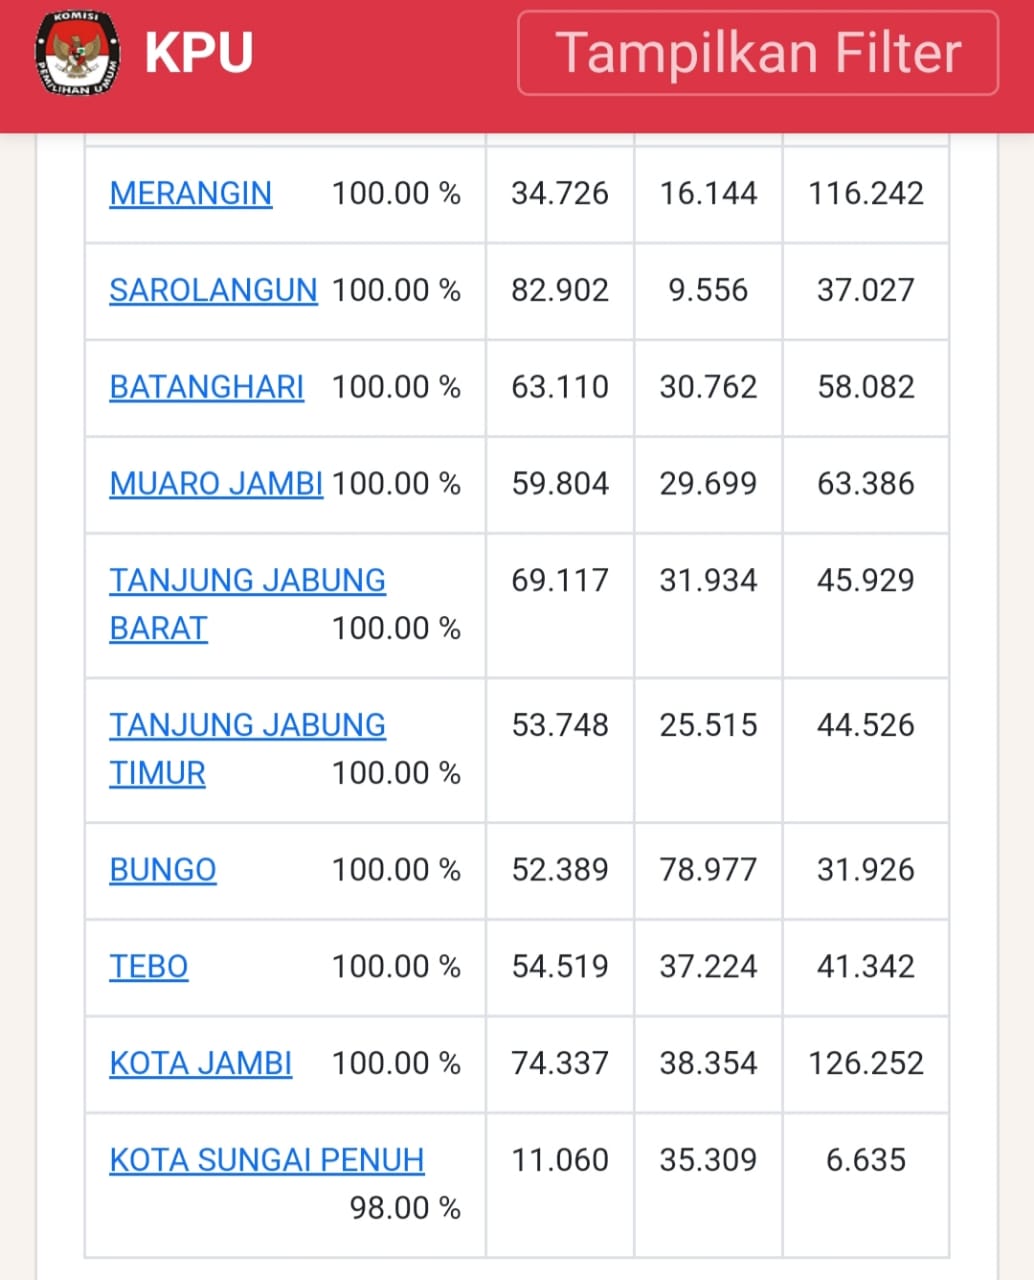Click the KPU garuda logo icon
Viewport: 1034px width, 1280px height.
[78, 54]
